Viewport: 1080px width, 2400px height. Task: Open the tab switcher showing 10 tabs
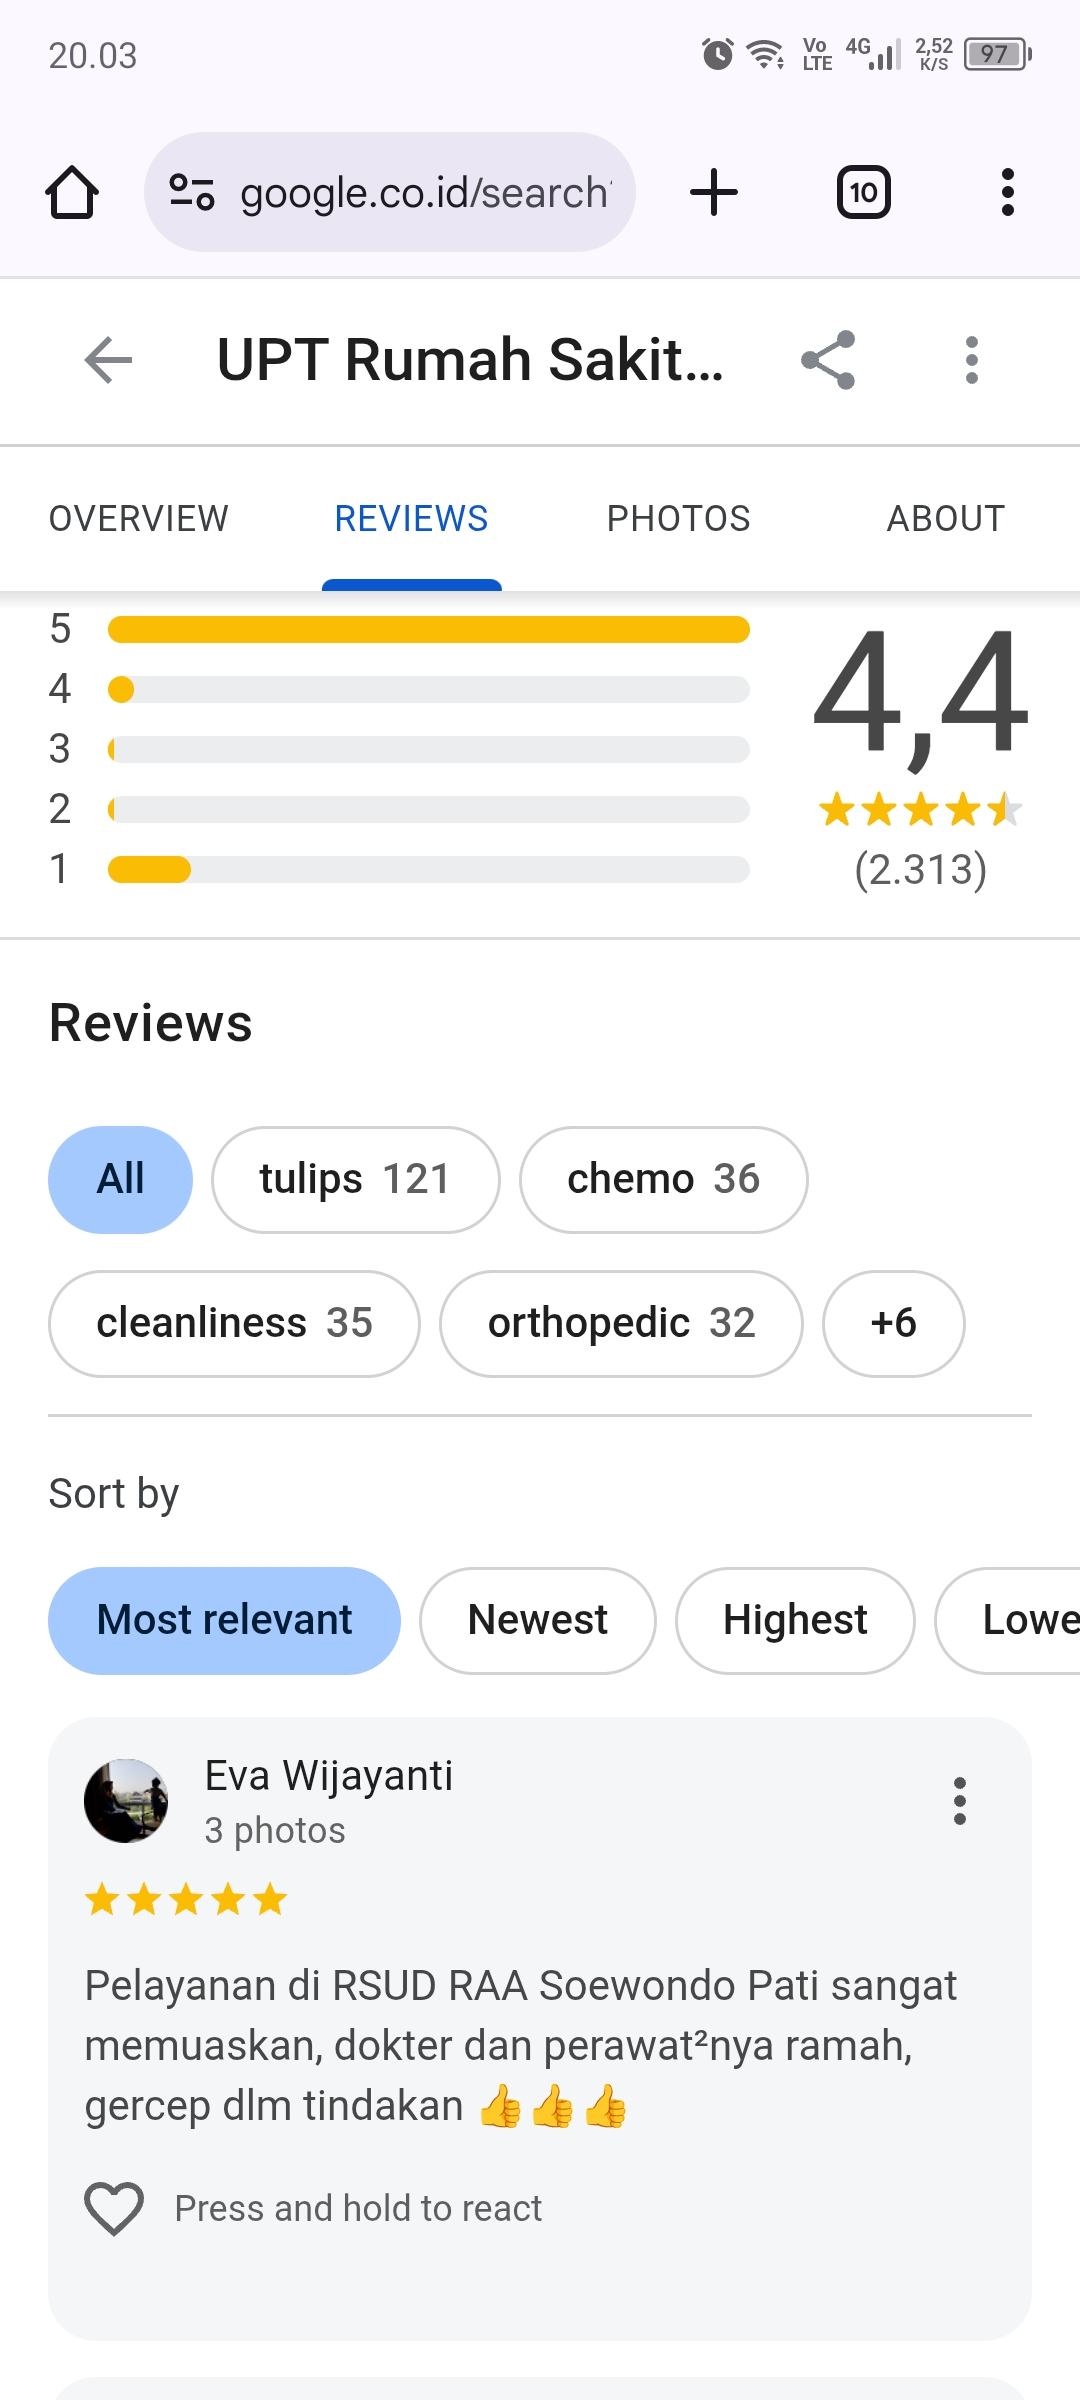[x=863, y=192]
